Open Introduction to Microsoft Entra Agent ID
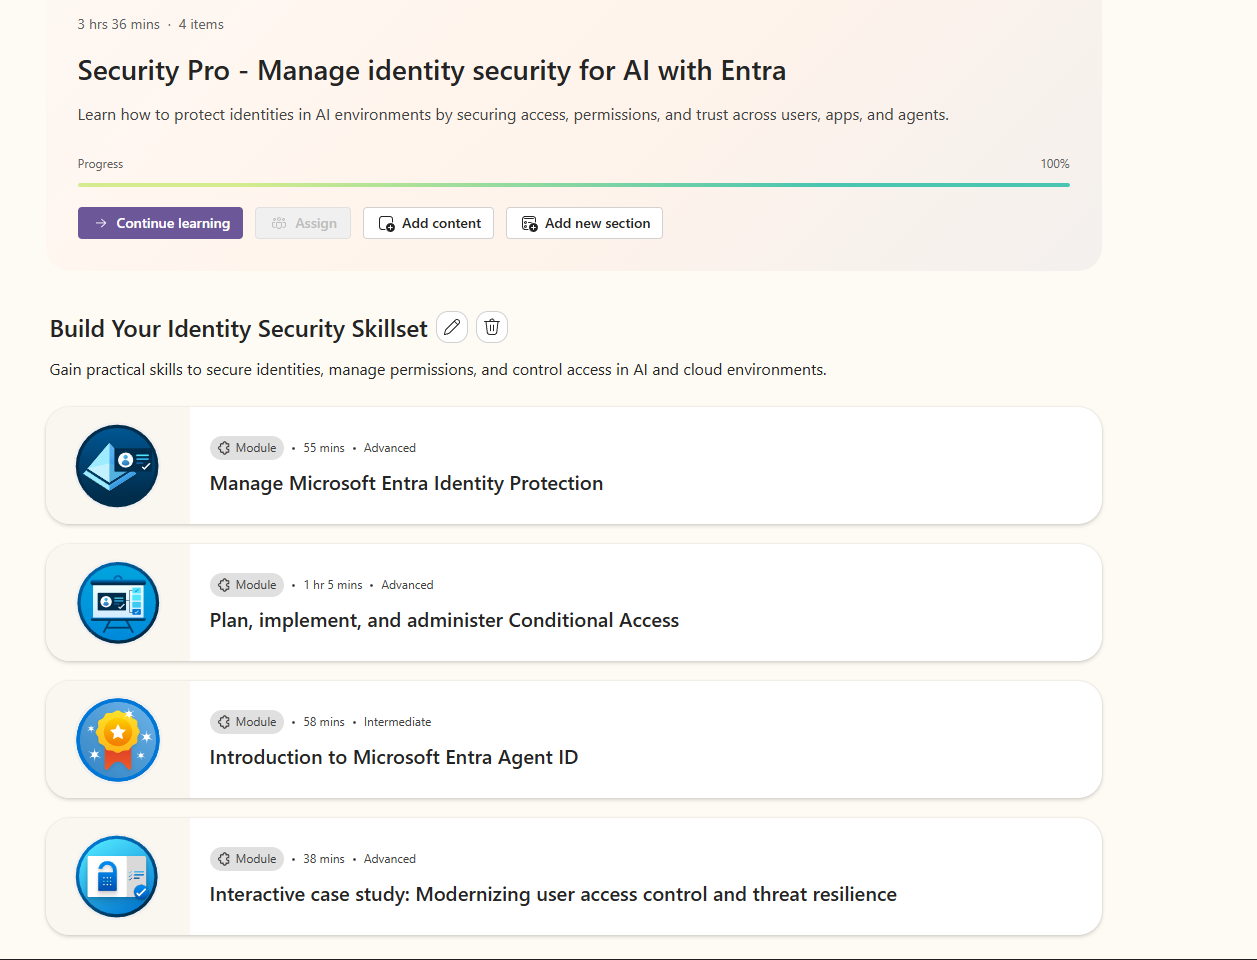 (x=394, y=757)
